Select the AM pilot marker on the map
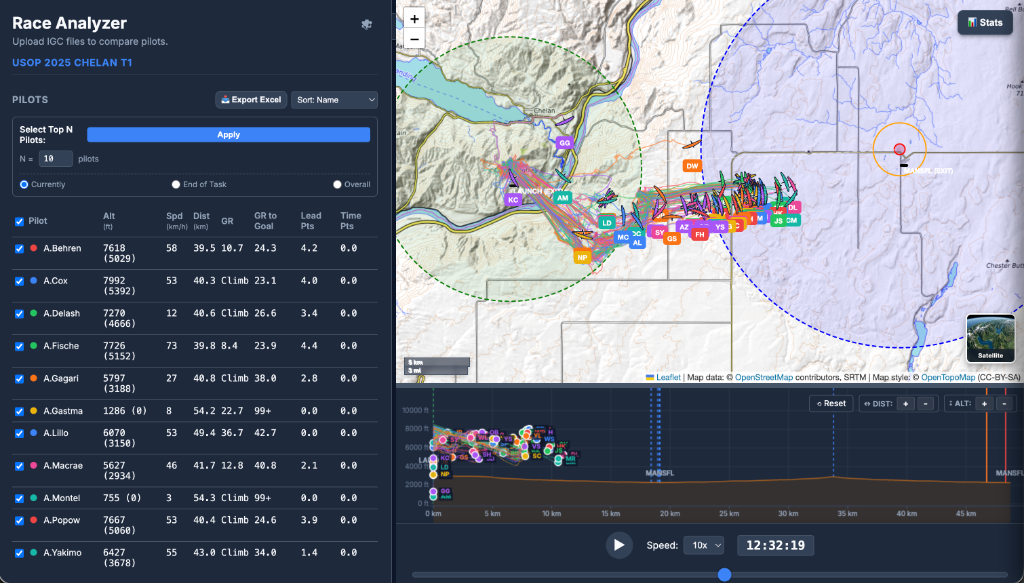The image size is (1024, 583). [563, 197]
